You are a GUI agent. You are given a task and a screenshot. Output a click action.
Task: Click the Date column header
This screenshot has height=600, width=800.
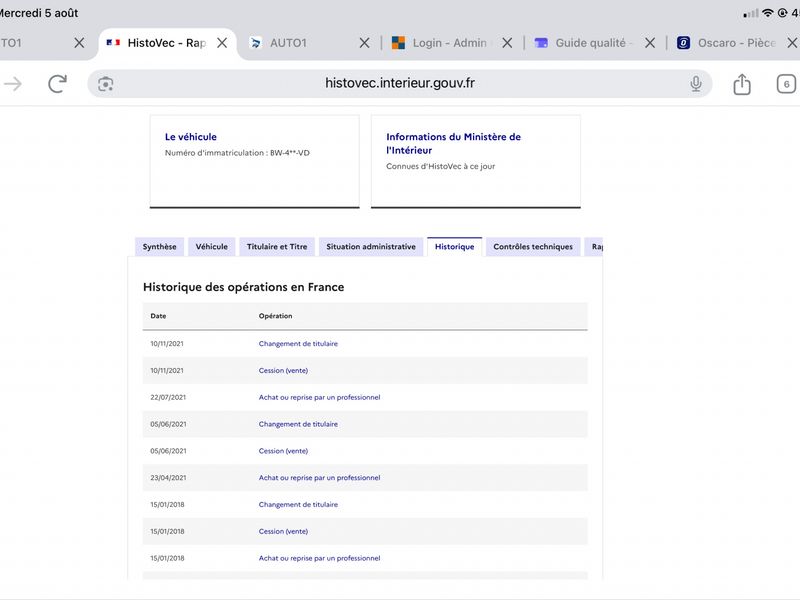tap(158, 316)
